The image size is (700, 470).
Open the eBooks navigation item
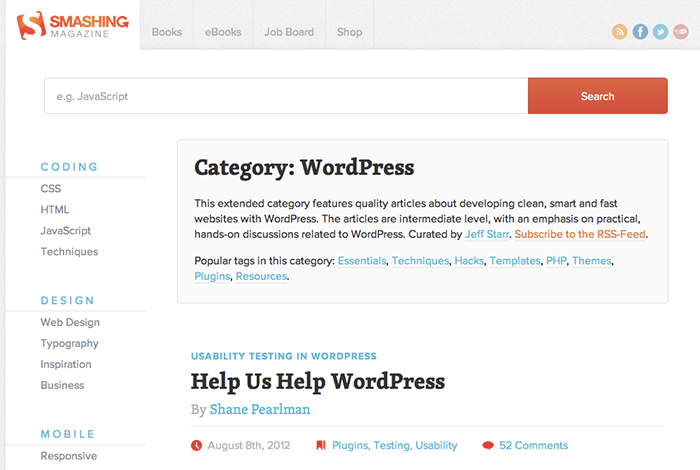(x=223, y=32)
